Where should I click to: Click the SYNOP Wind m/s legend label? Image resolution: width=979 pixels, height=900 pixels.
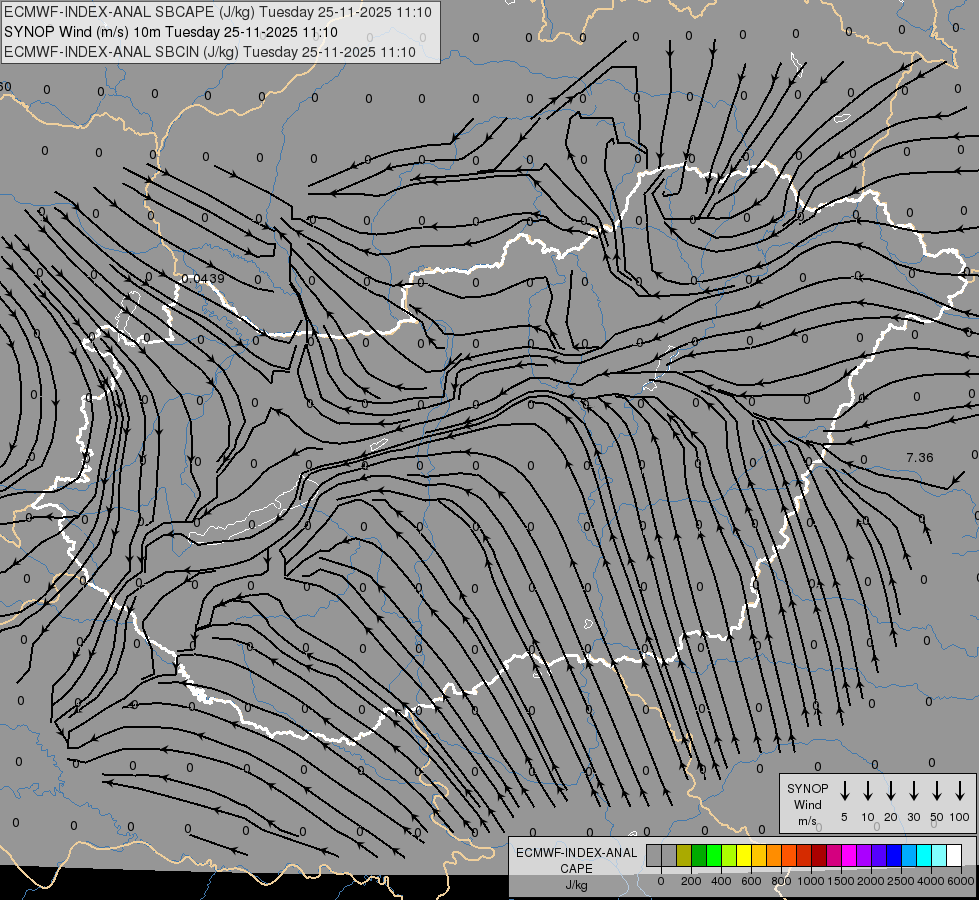click(x=807, y=804)
